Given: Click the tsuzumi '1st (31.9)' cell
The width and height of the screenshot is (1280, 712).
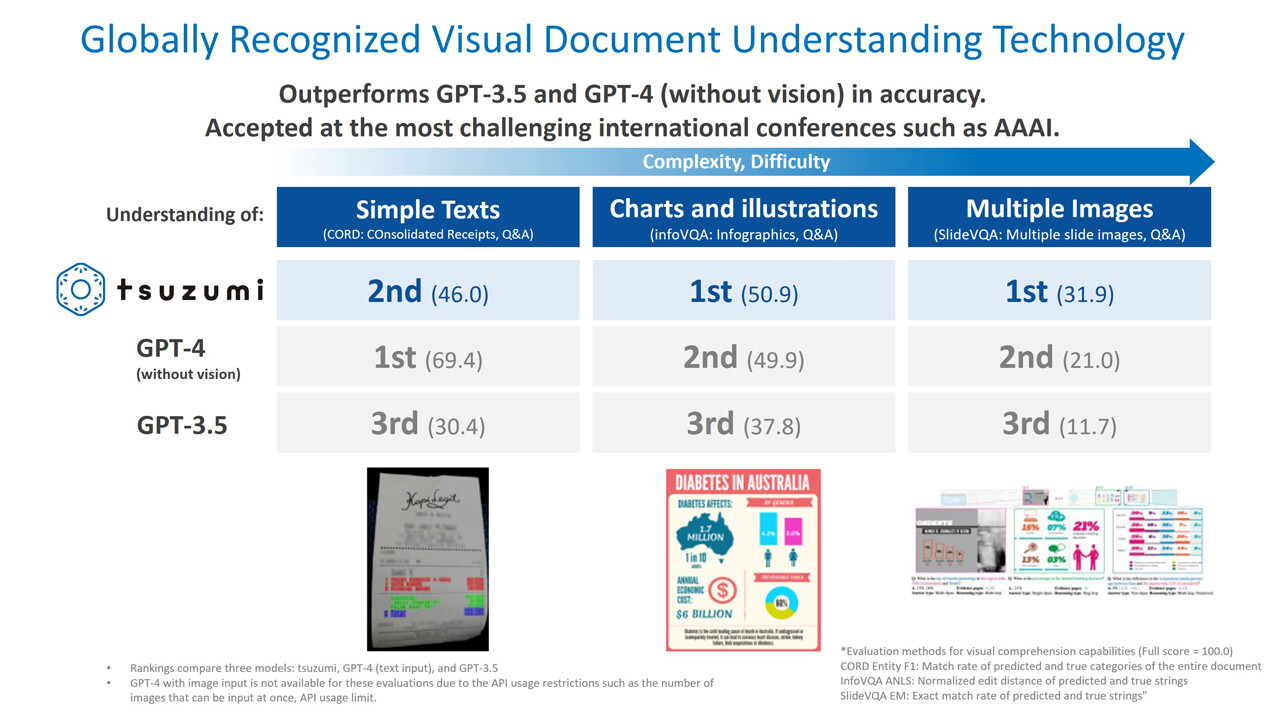Looking at the screenshot, I should [x=1060, y=290].
